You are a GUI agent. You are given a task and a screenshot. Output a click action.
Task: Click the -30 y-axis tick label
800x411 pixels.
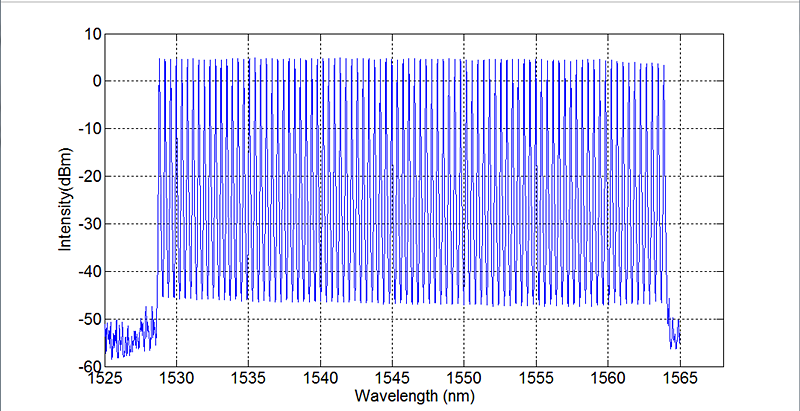(89, 224)
